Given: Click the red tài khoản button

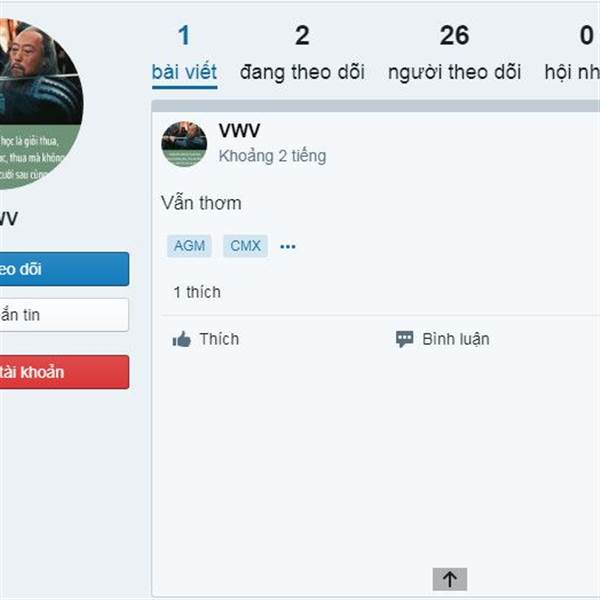Looking at the screenshot, I should (x=64, y=372).
